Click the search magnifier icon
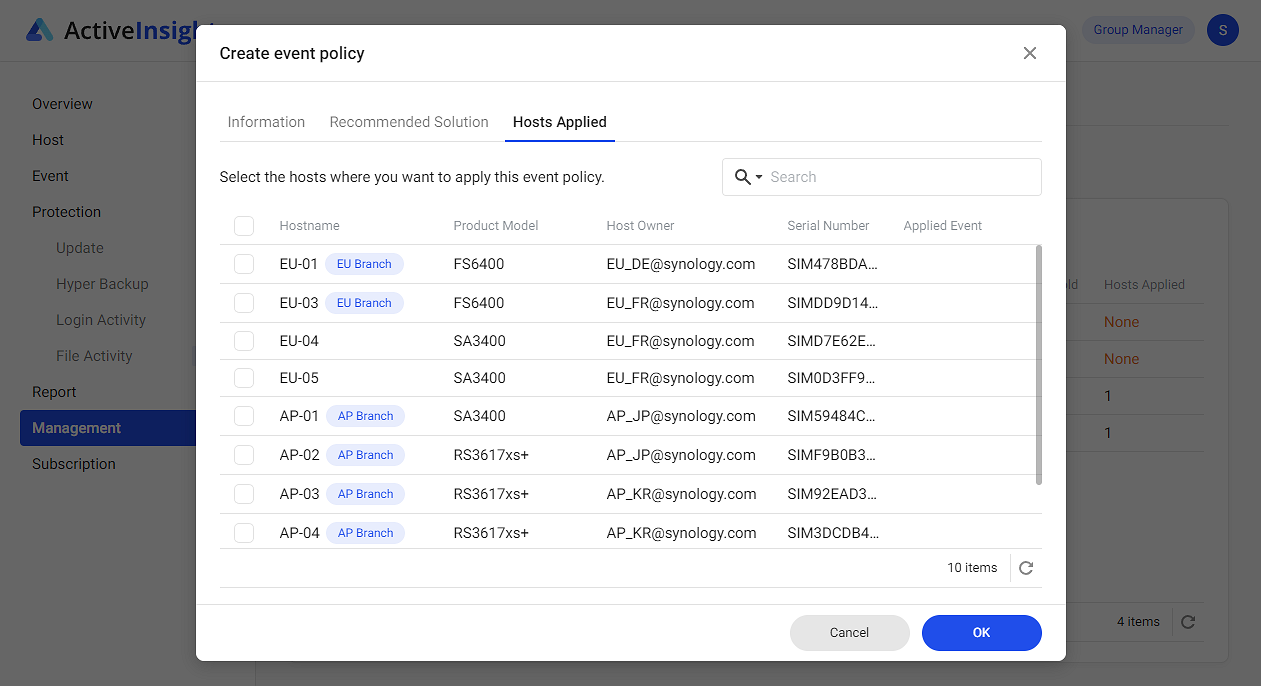The height and width of the screenshot is (686, 1261). pos(740,176)
